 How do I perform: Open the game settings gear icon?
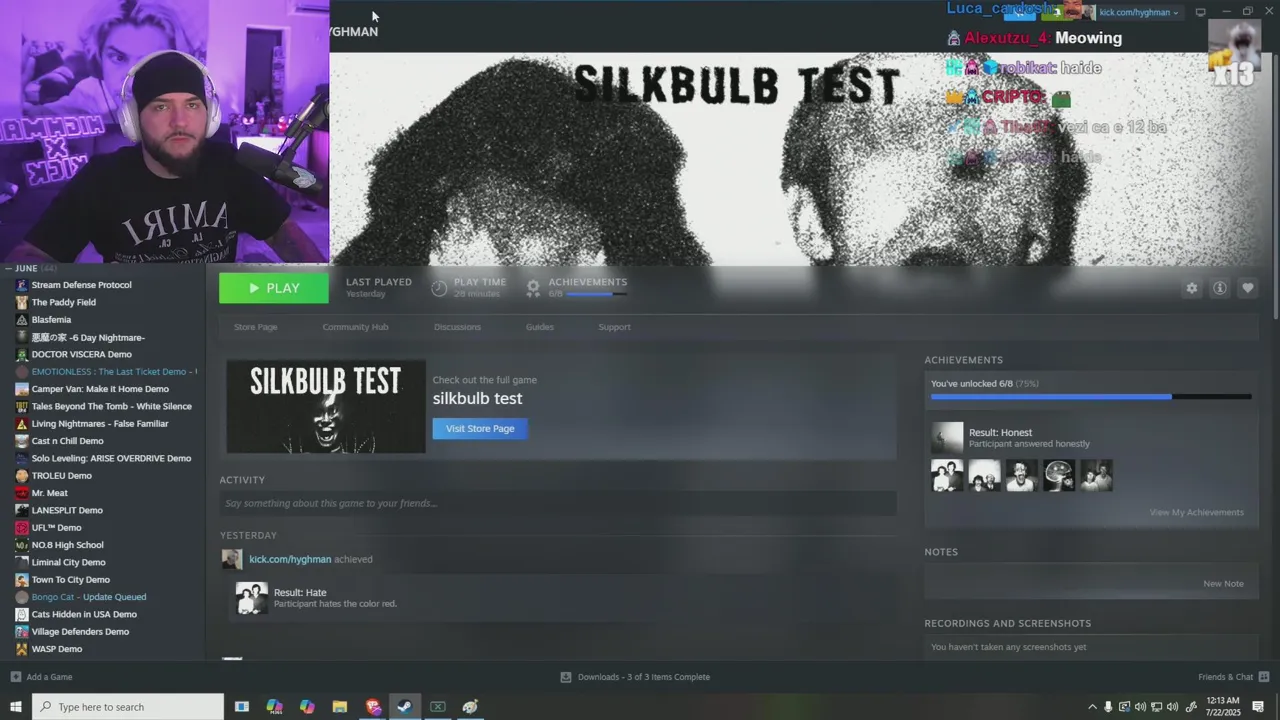[1191, 288]
